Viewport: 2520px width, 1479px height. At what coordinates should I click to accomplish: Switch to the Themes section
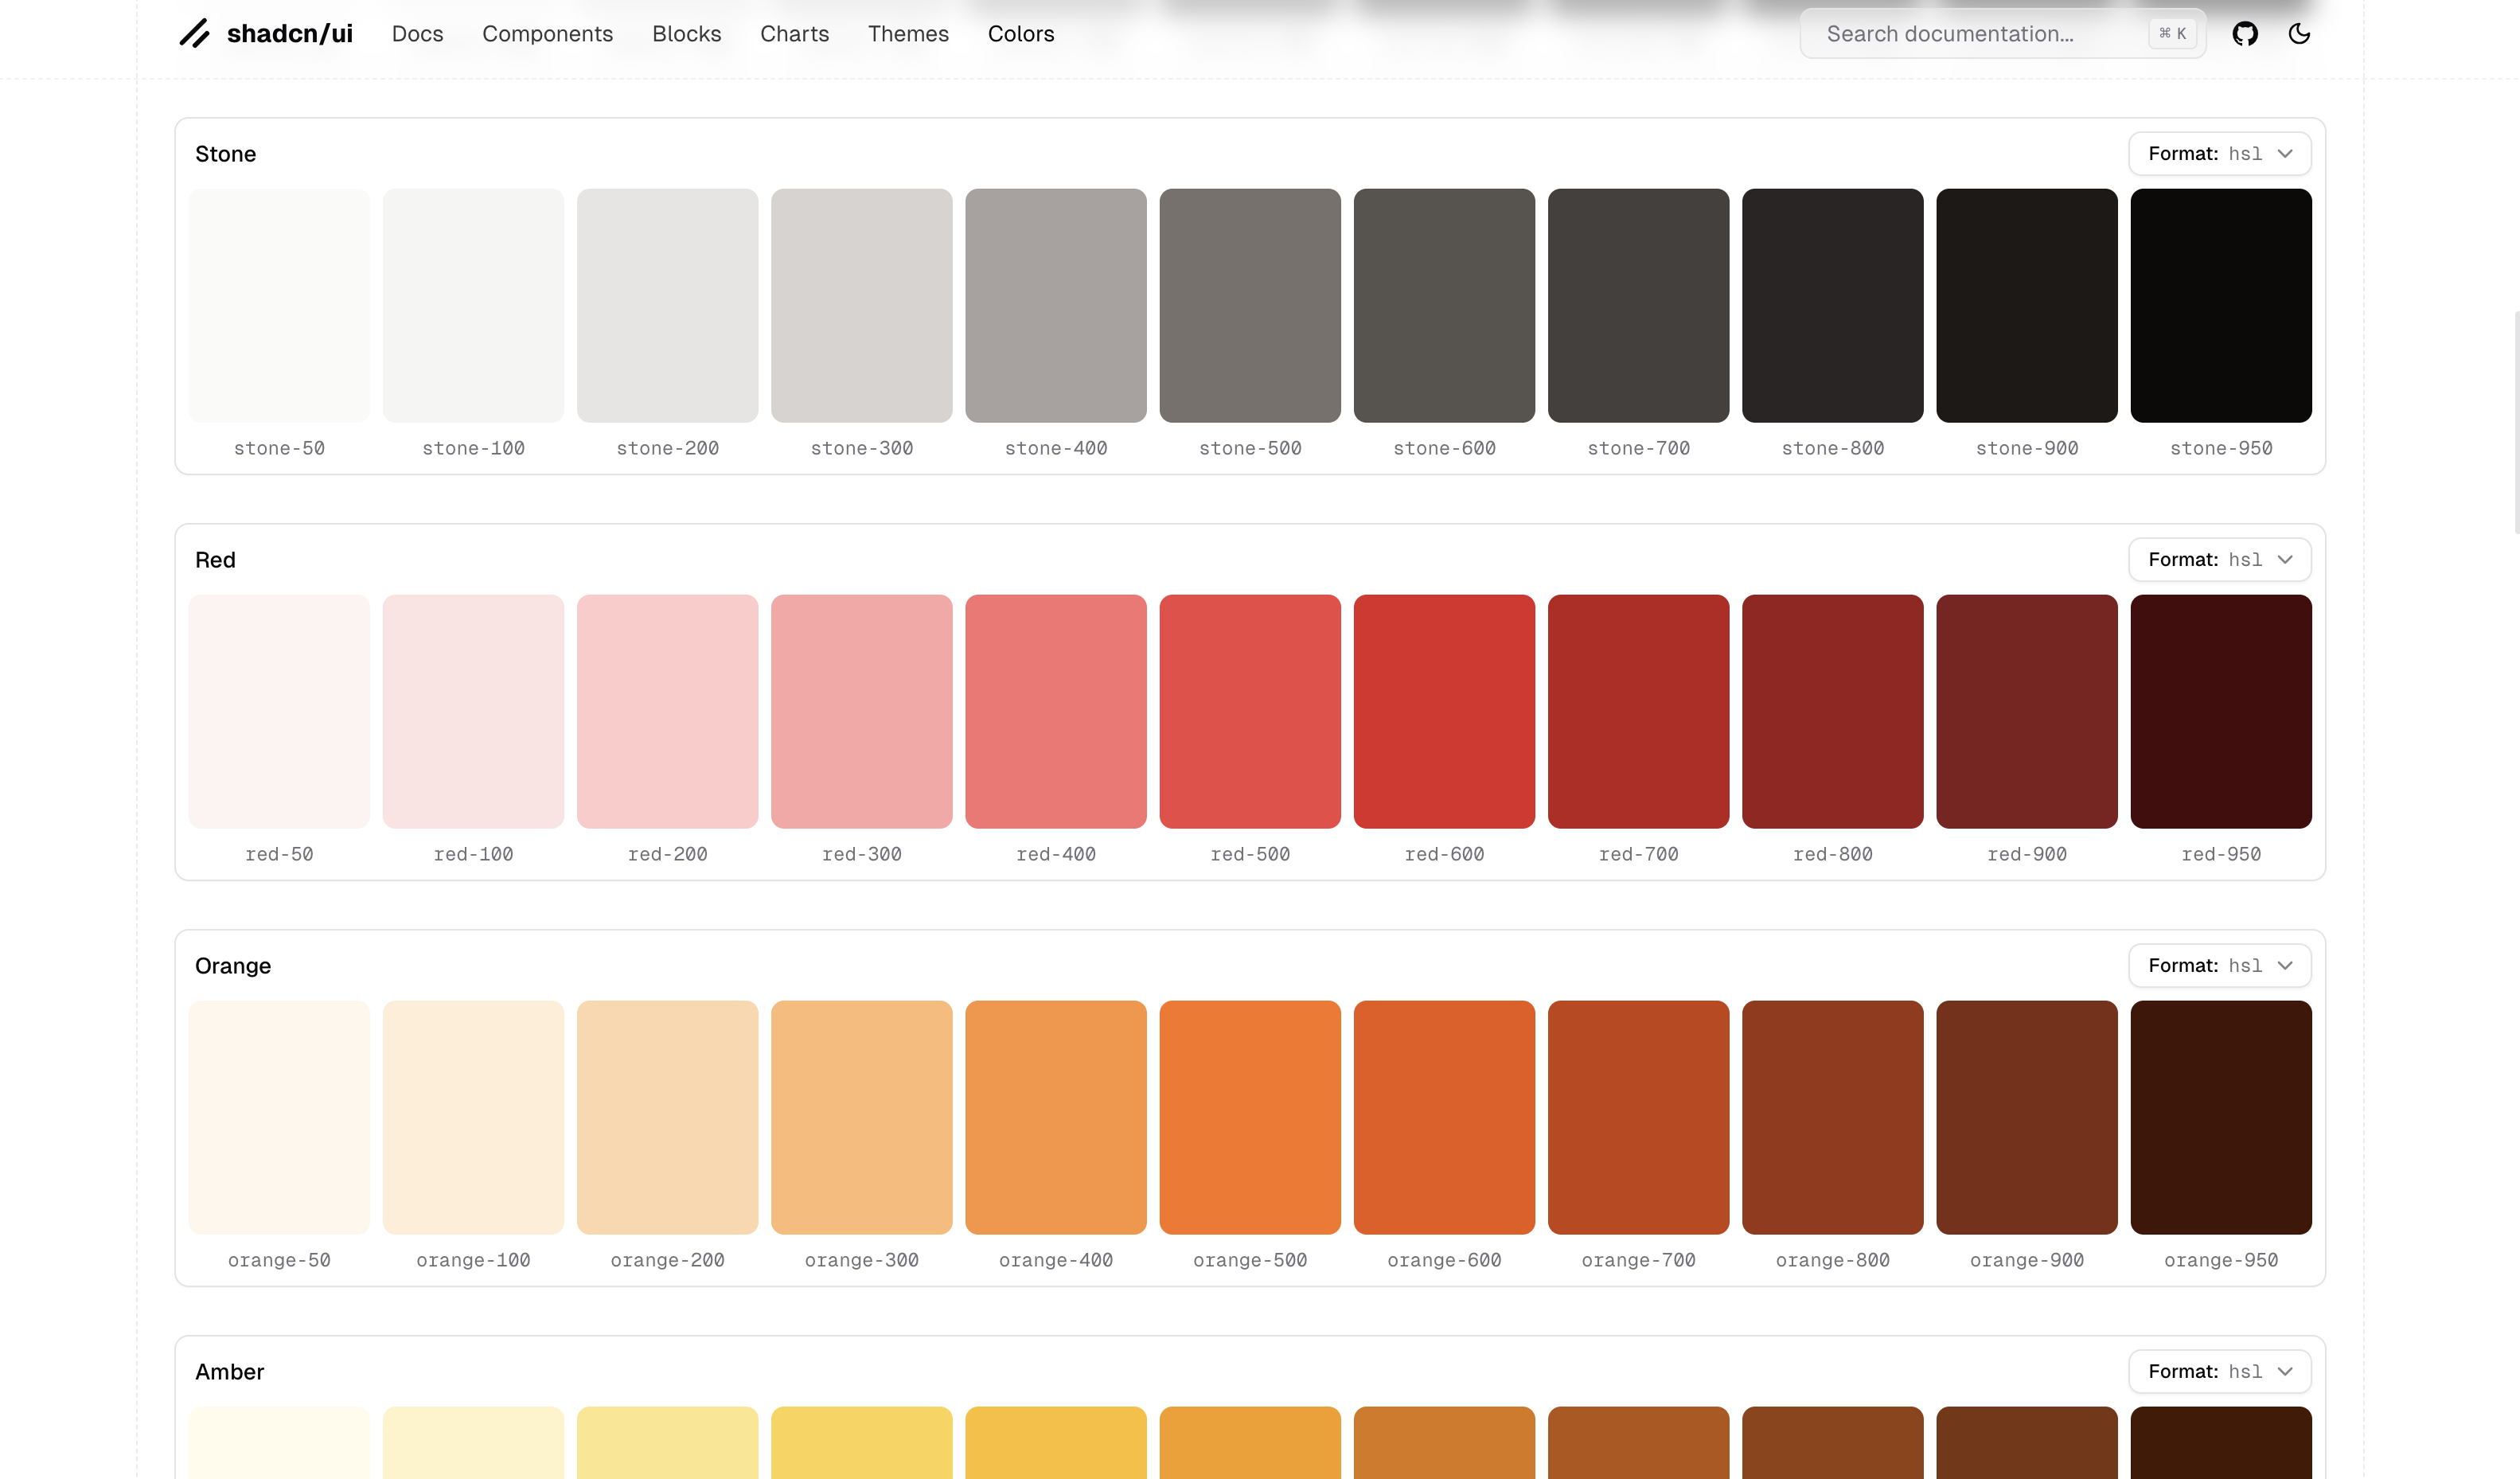point(908,34)
